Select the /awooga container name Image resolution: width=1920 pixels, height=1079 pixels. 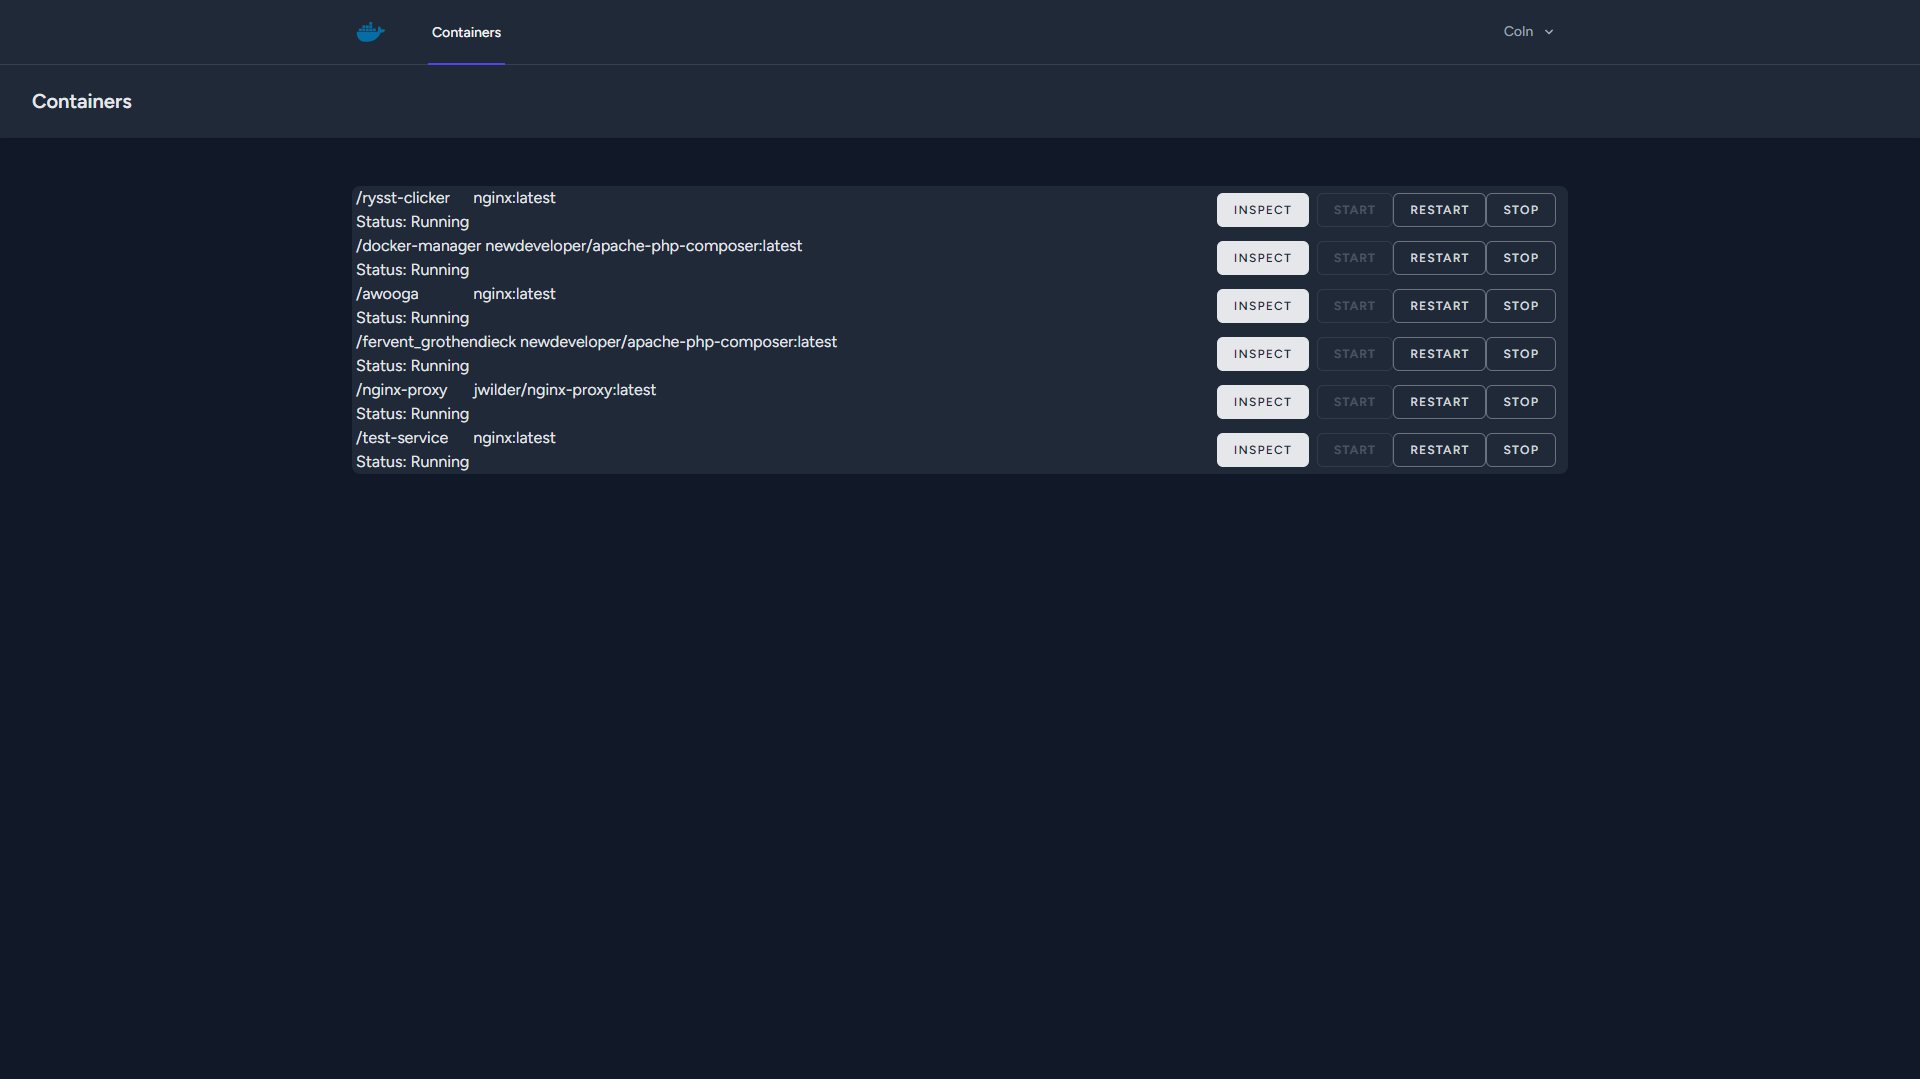[x=387, y=294]
